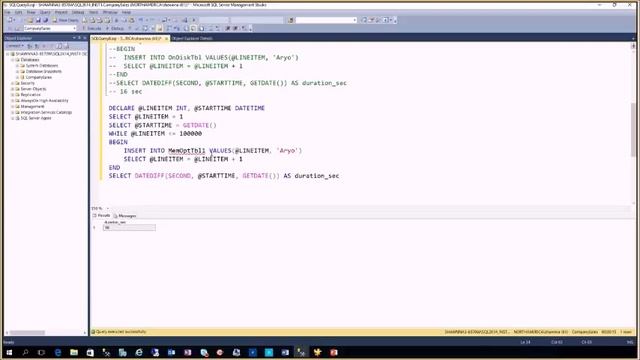Image resolution: width=640 pixels, height=360 pixels.
Task: Click the duration_sec column header
Action: point(115,222)
